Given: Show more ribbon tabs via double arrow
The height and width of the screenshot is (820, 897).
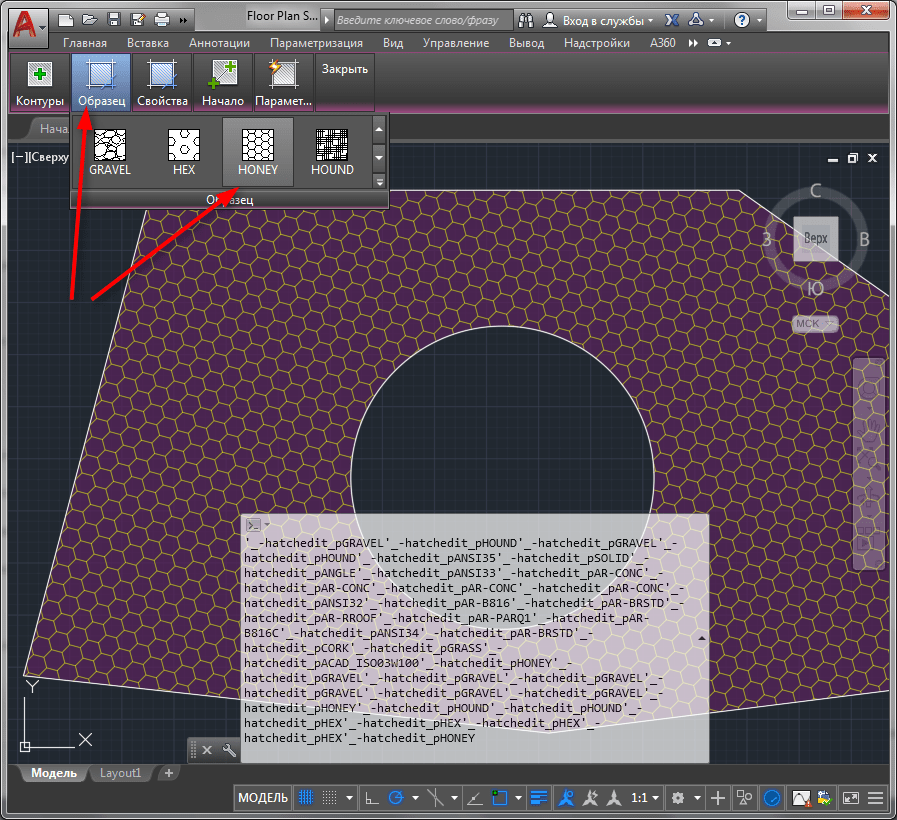Looking at the screenshot, I should tap(693, 43).
